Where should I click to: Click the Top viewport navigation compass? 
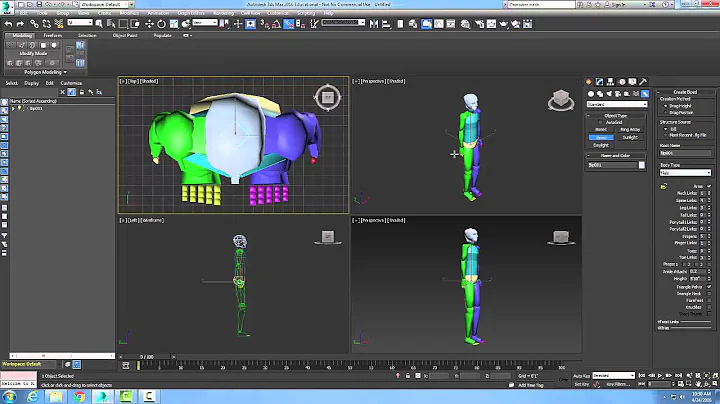327,97
